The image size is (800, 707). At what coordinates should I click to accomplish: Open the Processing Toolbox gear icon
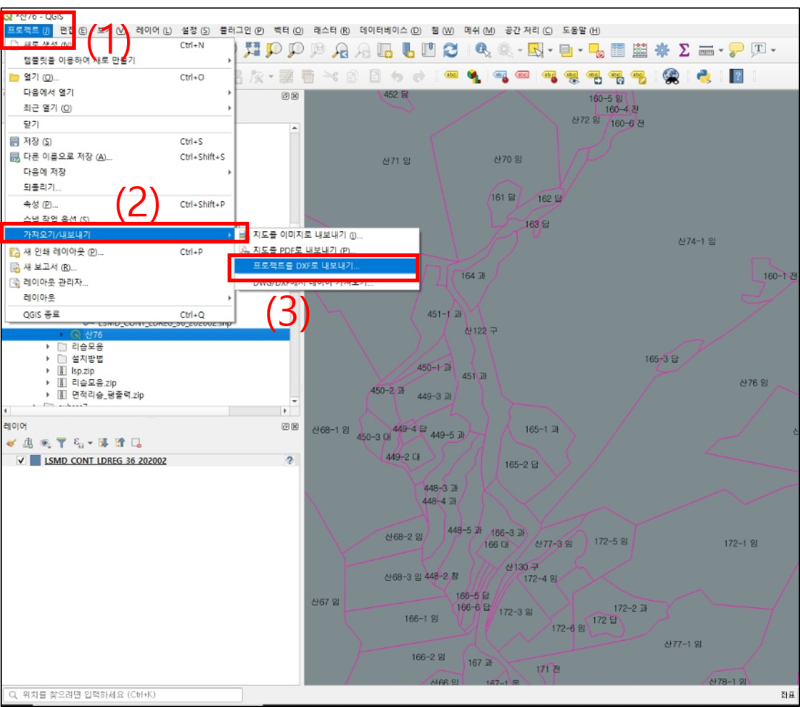(662, 50)
